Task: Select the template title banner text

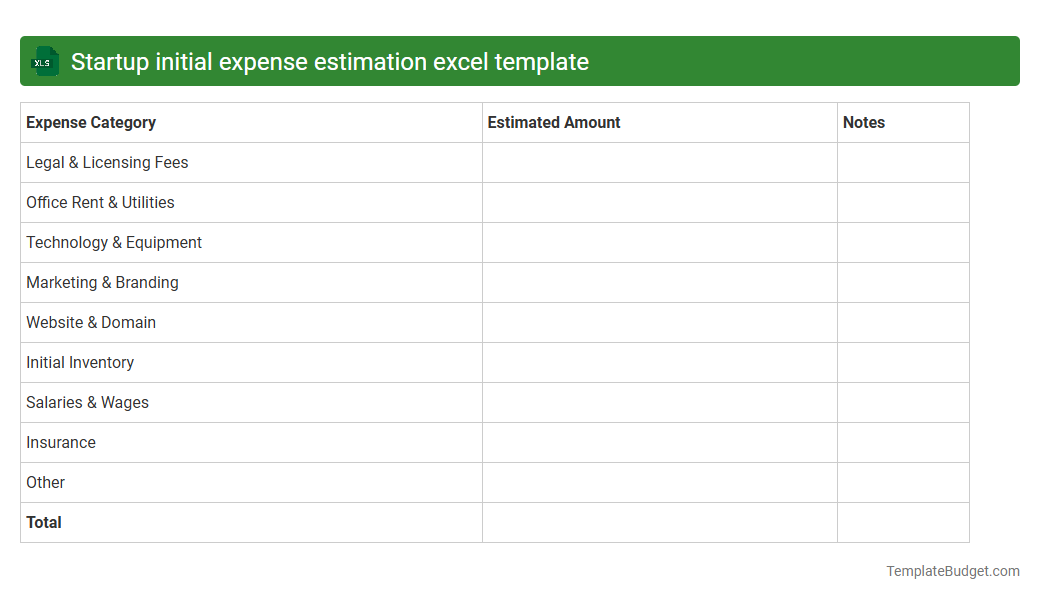Action: point(329,61)
